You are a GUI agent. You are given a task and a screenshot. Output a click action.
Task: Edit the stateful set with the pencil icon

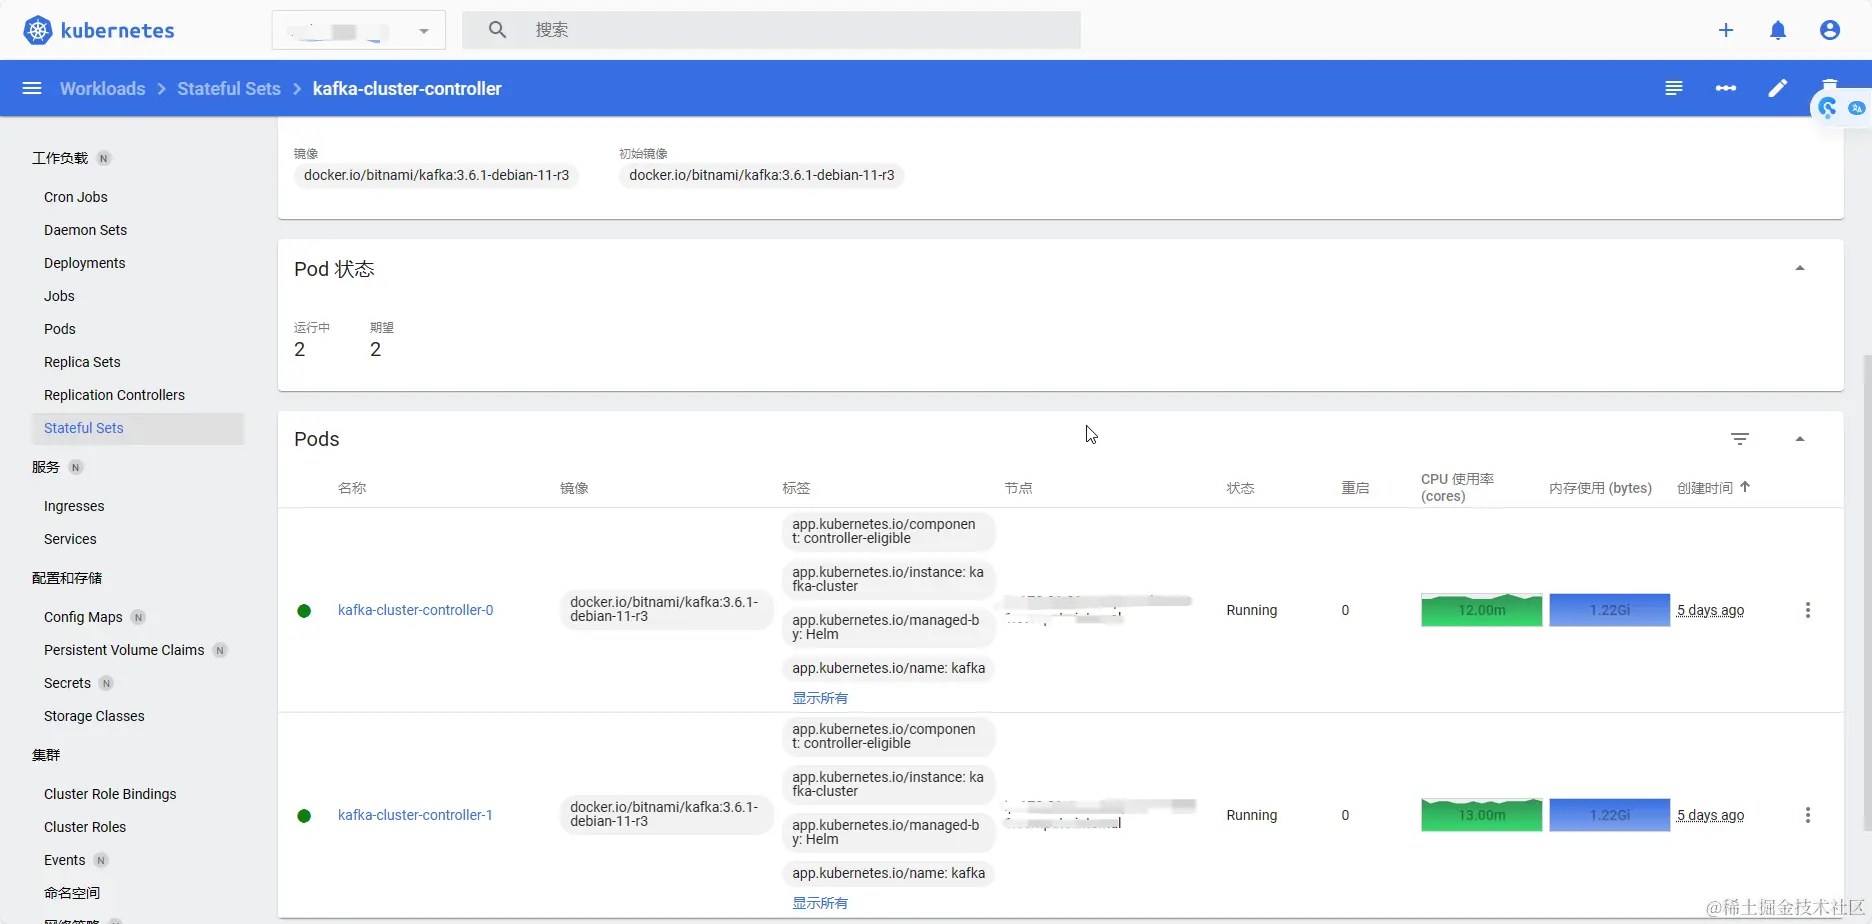click(x=1778, y=88)
